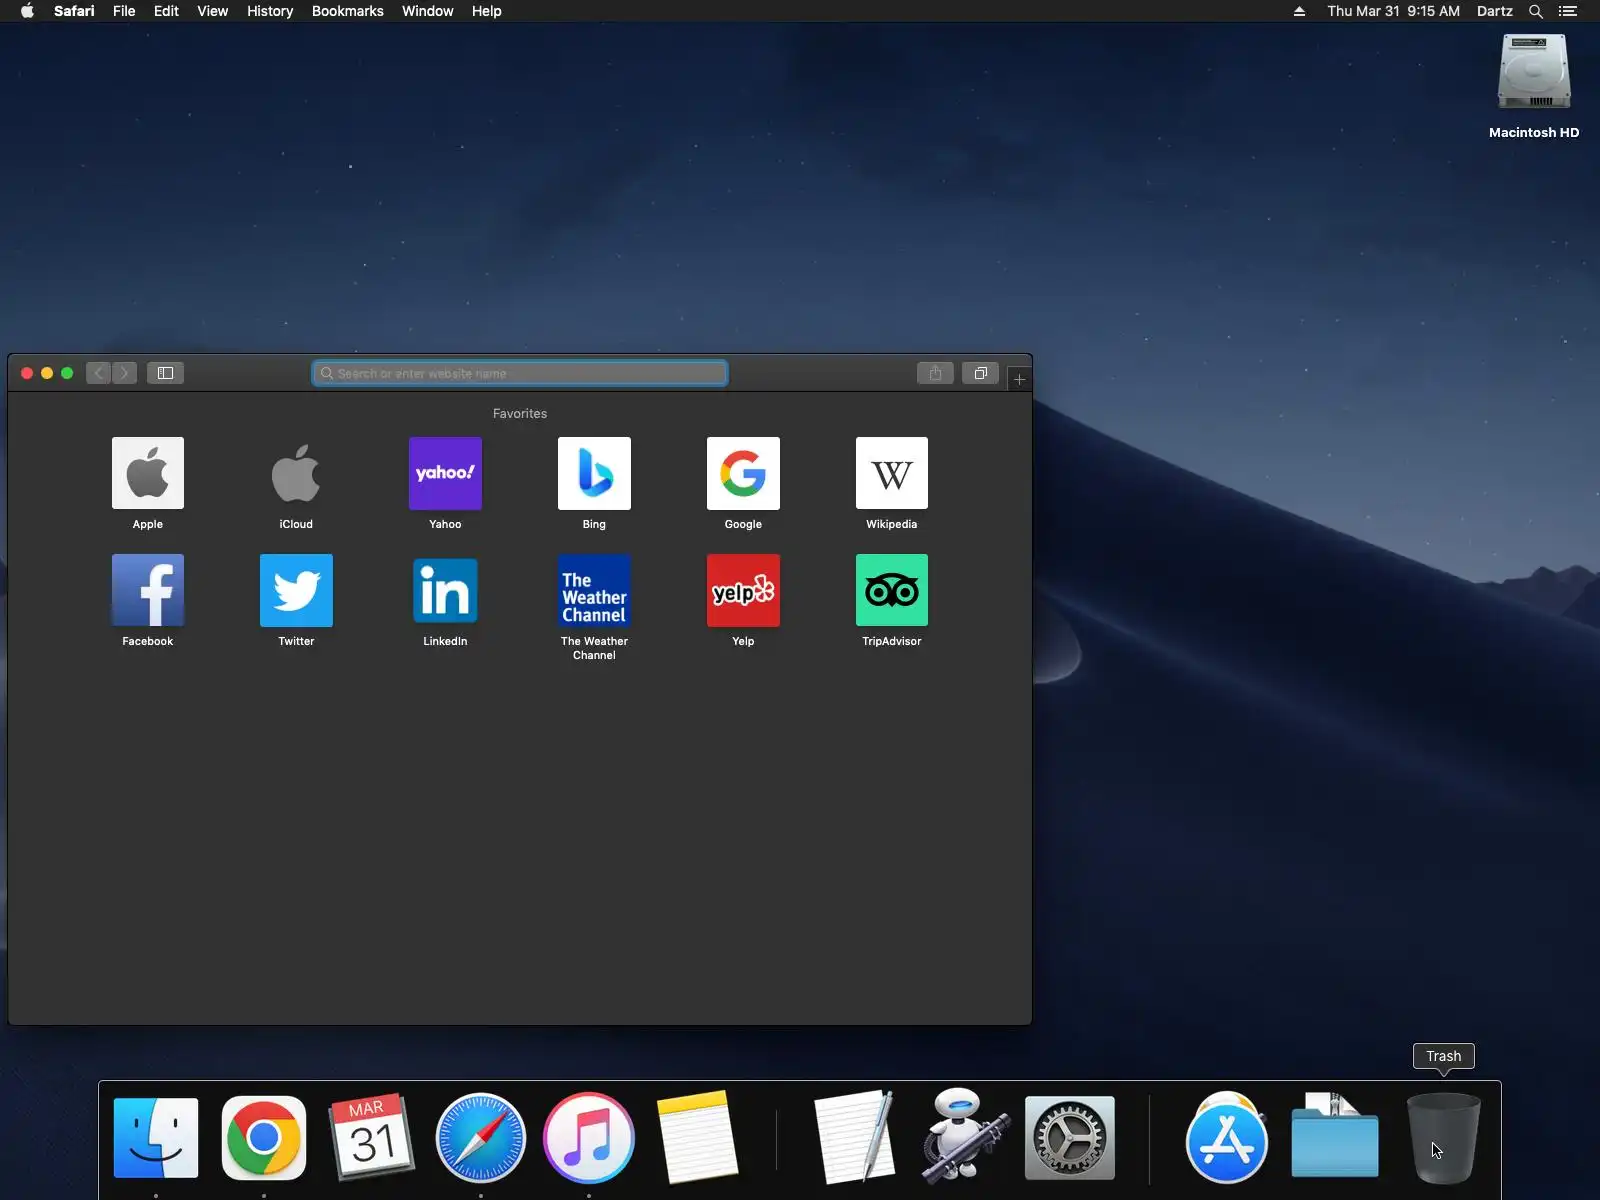The image size is (1600, 1200).
Task: Open the Bookmarks menu
Action: (347, 11)
